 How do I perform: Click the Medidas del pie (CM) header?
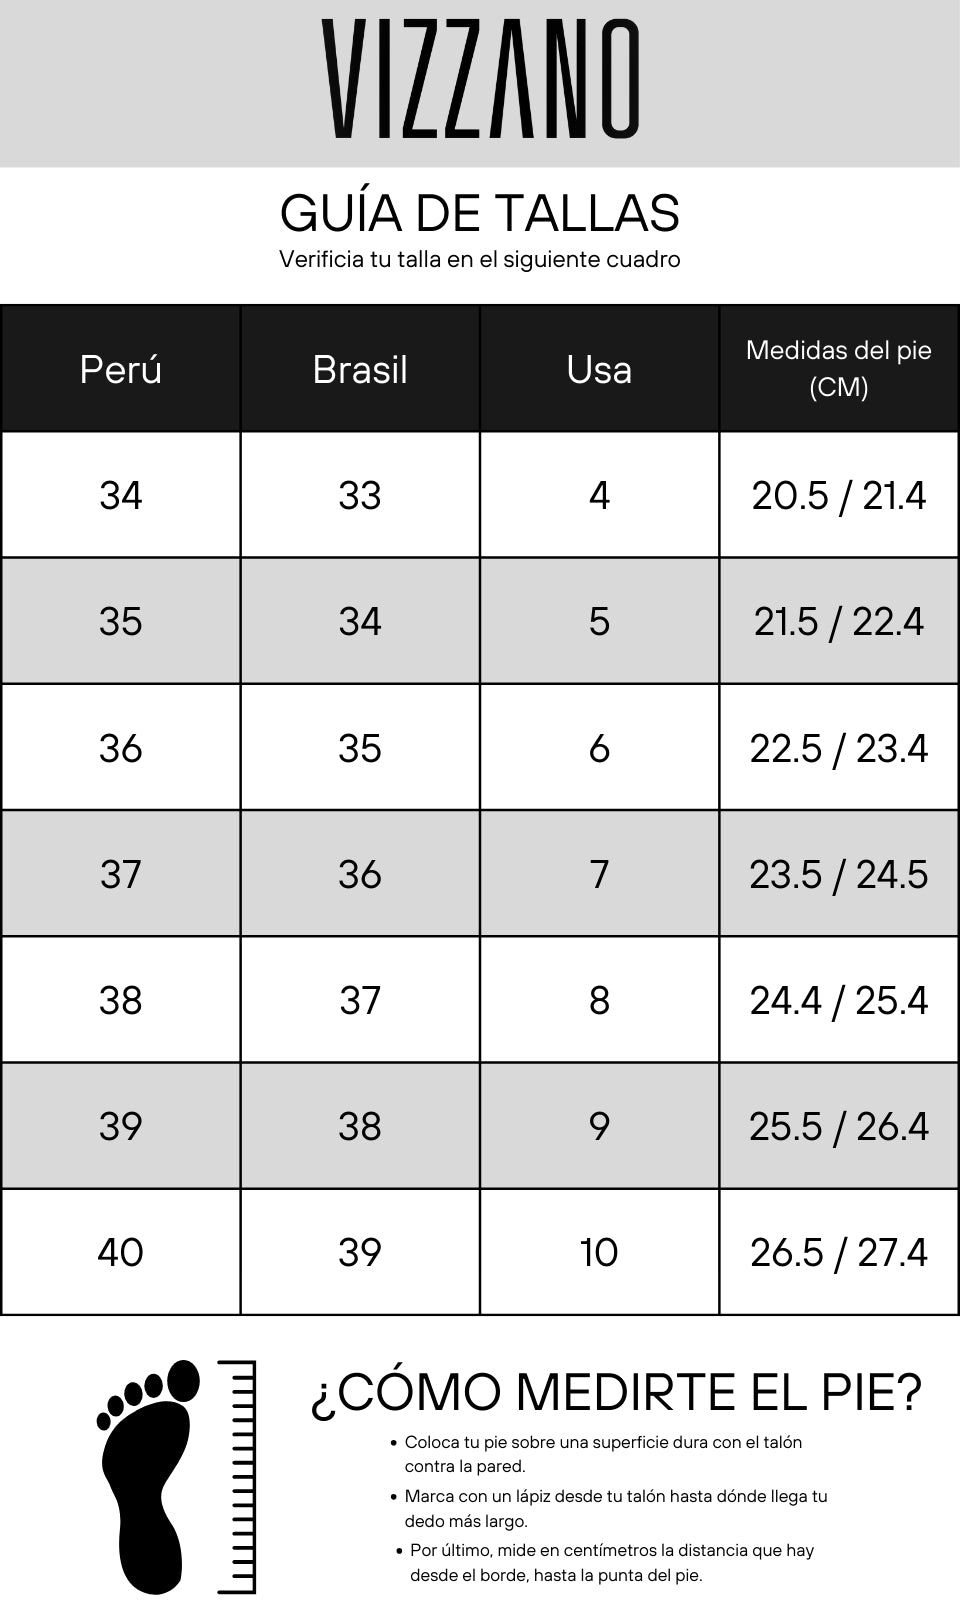pyautogui.click(x=839, y=369)
